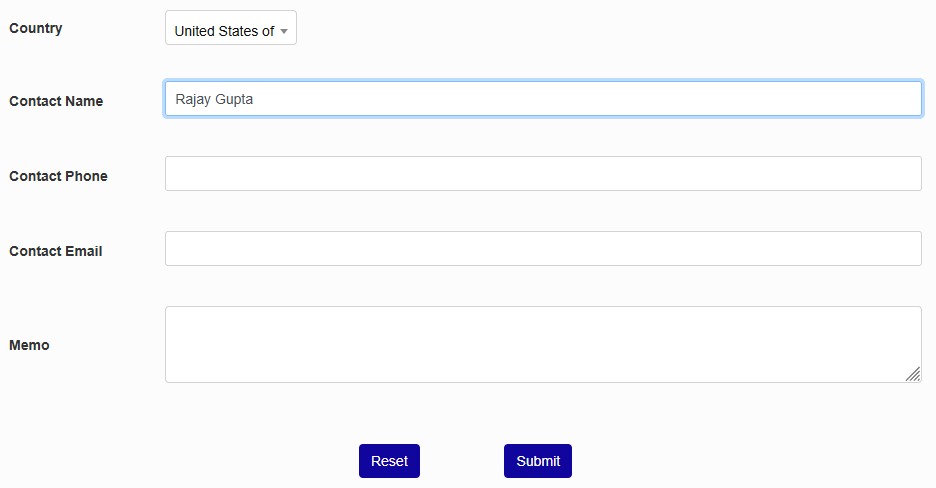Click the "Contact Phone" field label
The image size is (936, 488).
pos(58,176)
